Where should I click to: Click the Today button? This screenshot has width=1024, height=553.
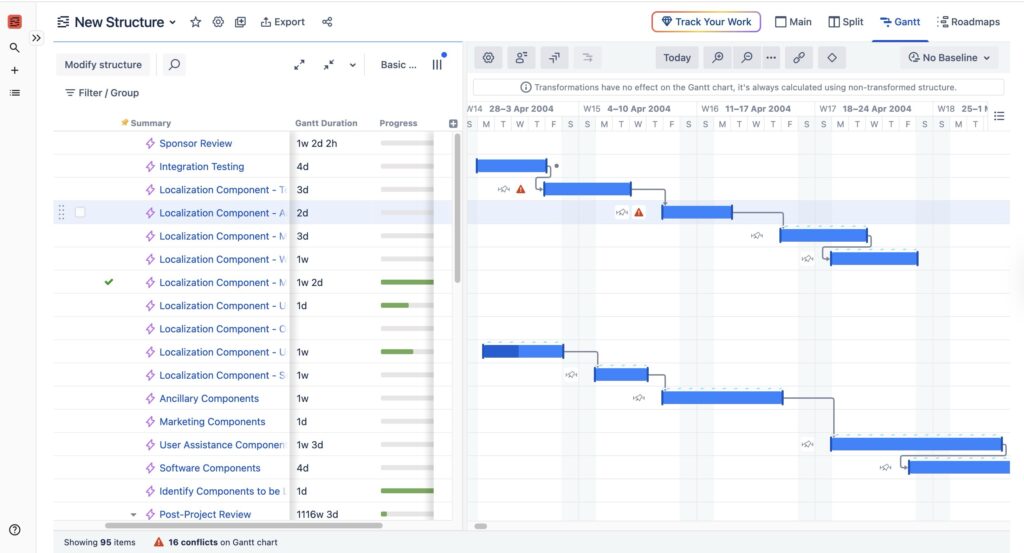677,57
